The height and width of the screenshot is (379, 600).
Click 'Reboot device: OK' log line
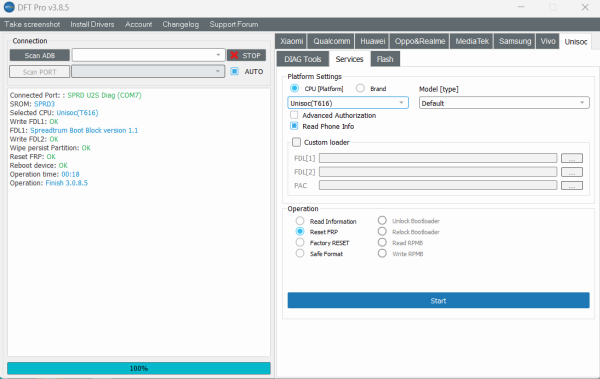coord(39,165)
